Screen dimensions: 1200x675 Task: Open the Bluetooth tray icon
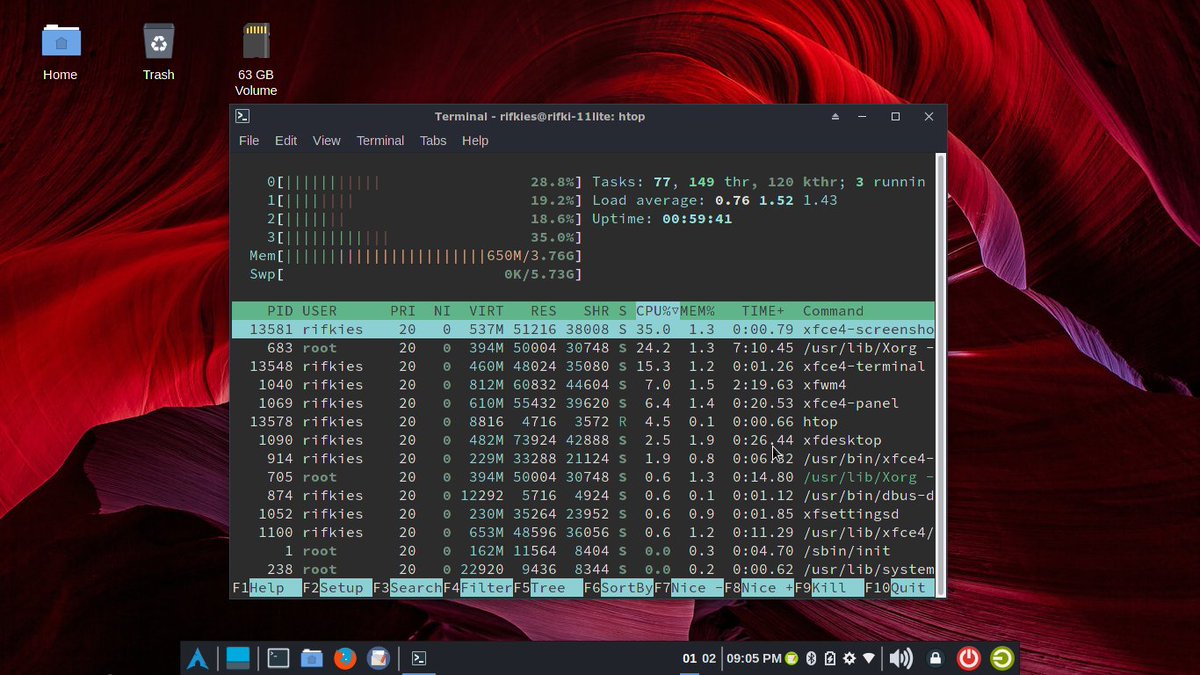[812, 658]
